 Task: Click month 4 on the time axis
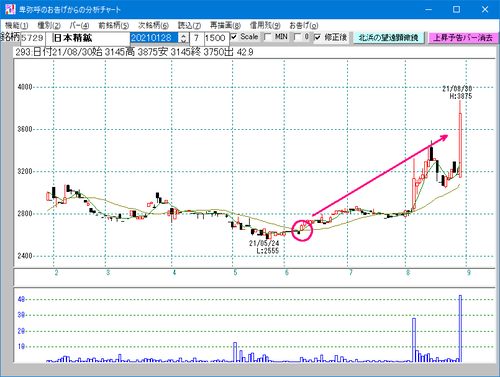174,273
